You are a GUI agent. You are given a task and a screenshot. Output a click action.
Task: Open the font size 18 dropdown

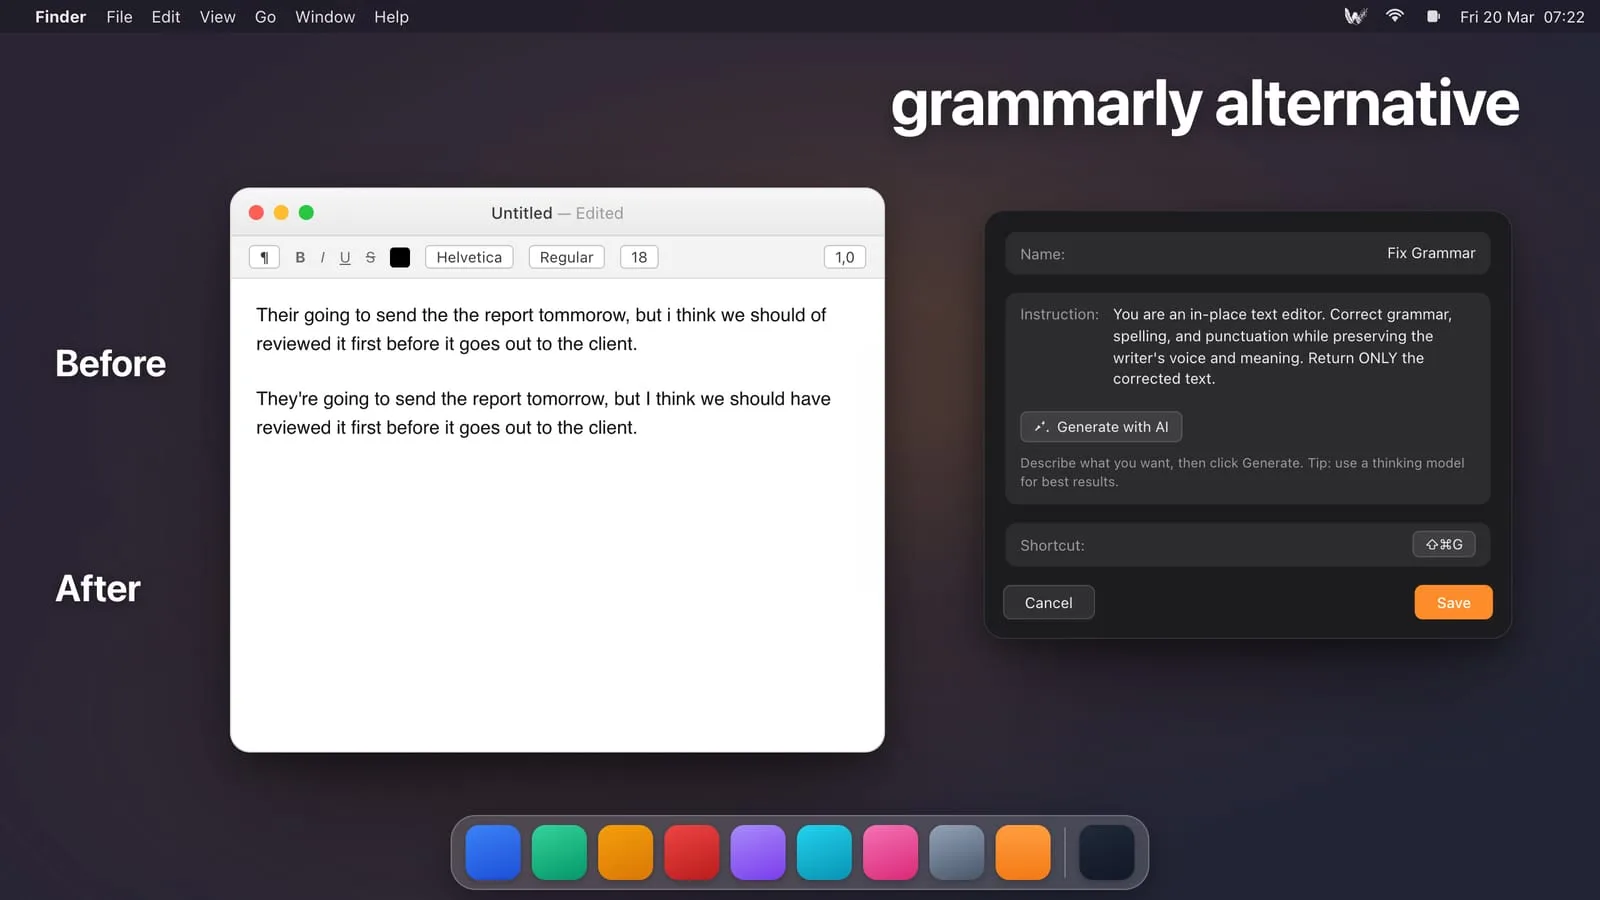coord(639,257)
